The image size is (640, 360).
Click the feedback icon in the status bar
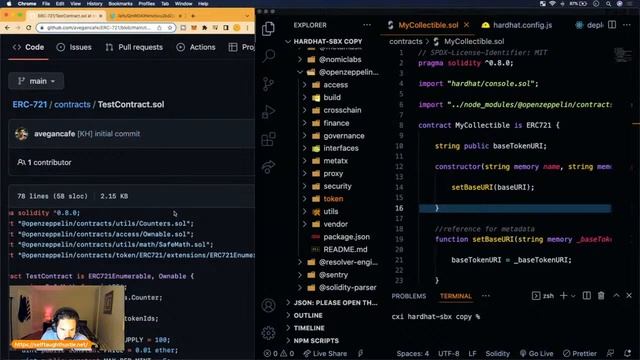610,353
